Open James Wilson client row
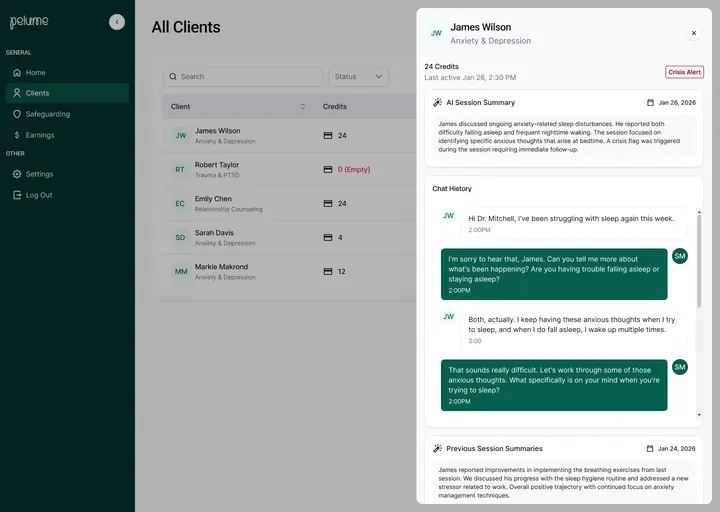Screen dimensions: 720x512 [x=289, y=135]
